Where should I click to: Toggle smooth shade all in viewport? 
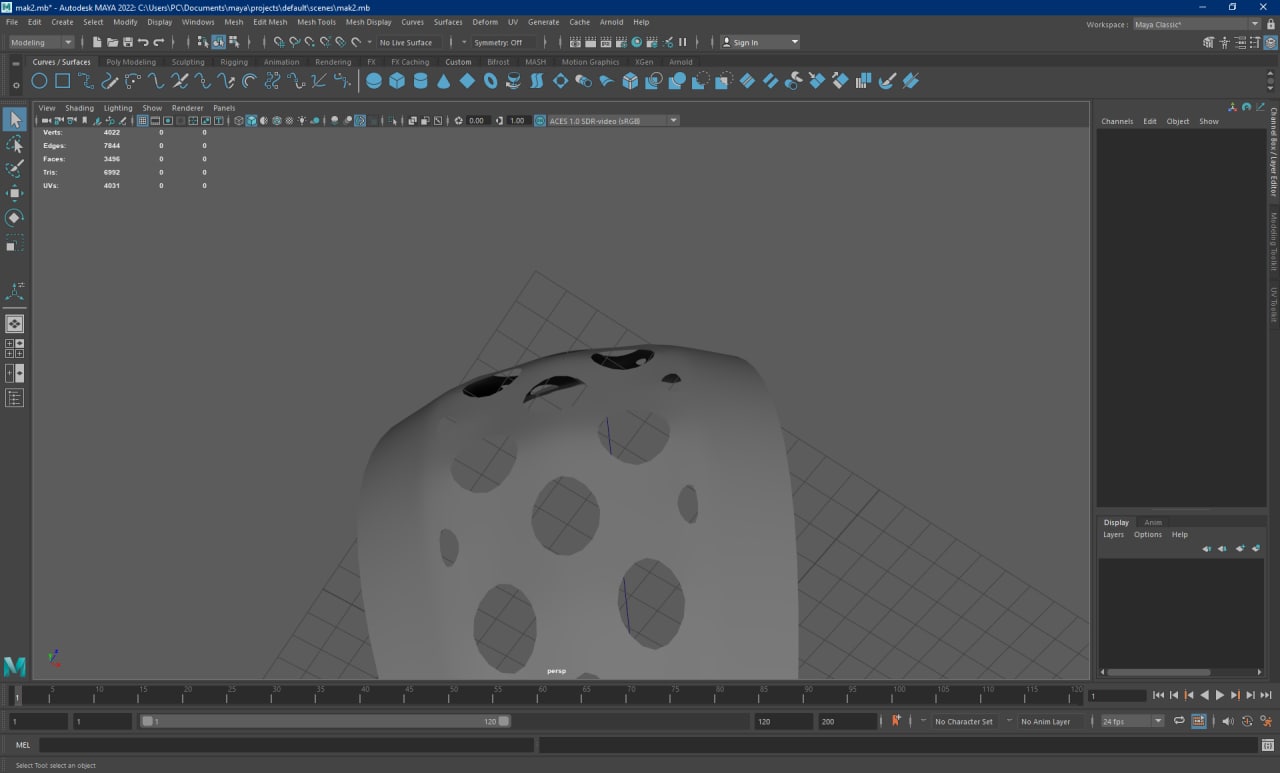pos(251,120)
